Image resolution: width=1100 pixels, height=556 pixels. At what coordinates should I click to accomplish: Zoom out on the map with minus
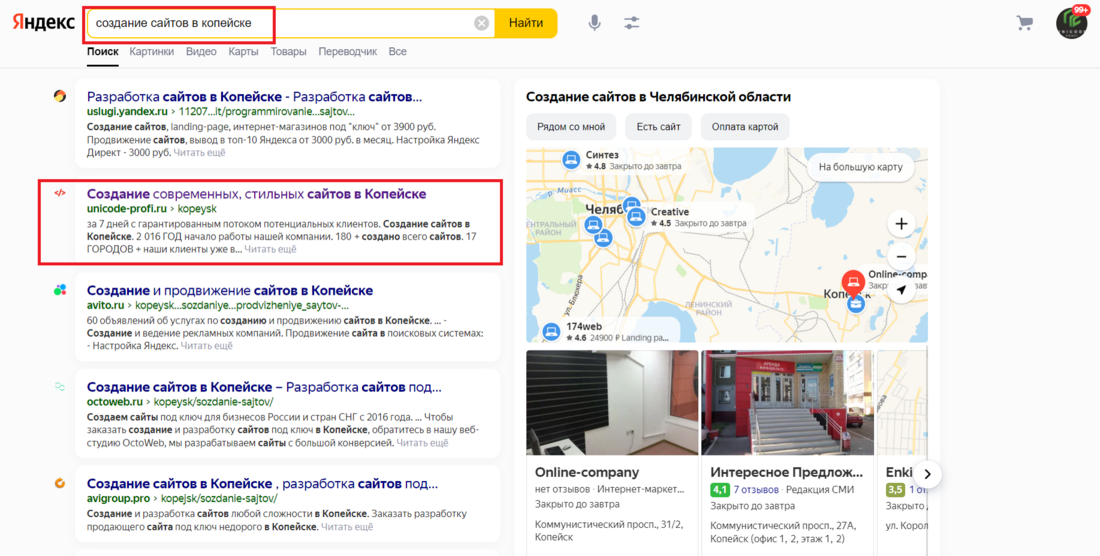coord(901,257)
